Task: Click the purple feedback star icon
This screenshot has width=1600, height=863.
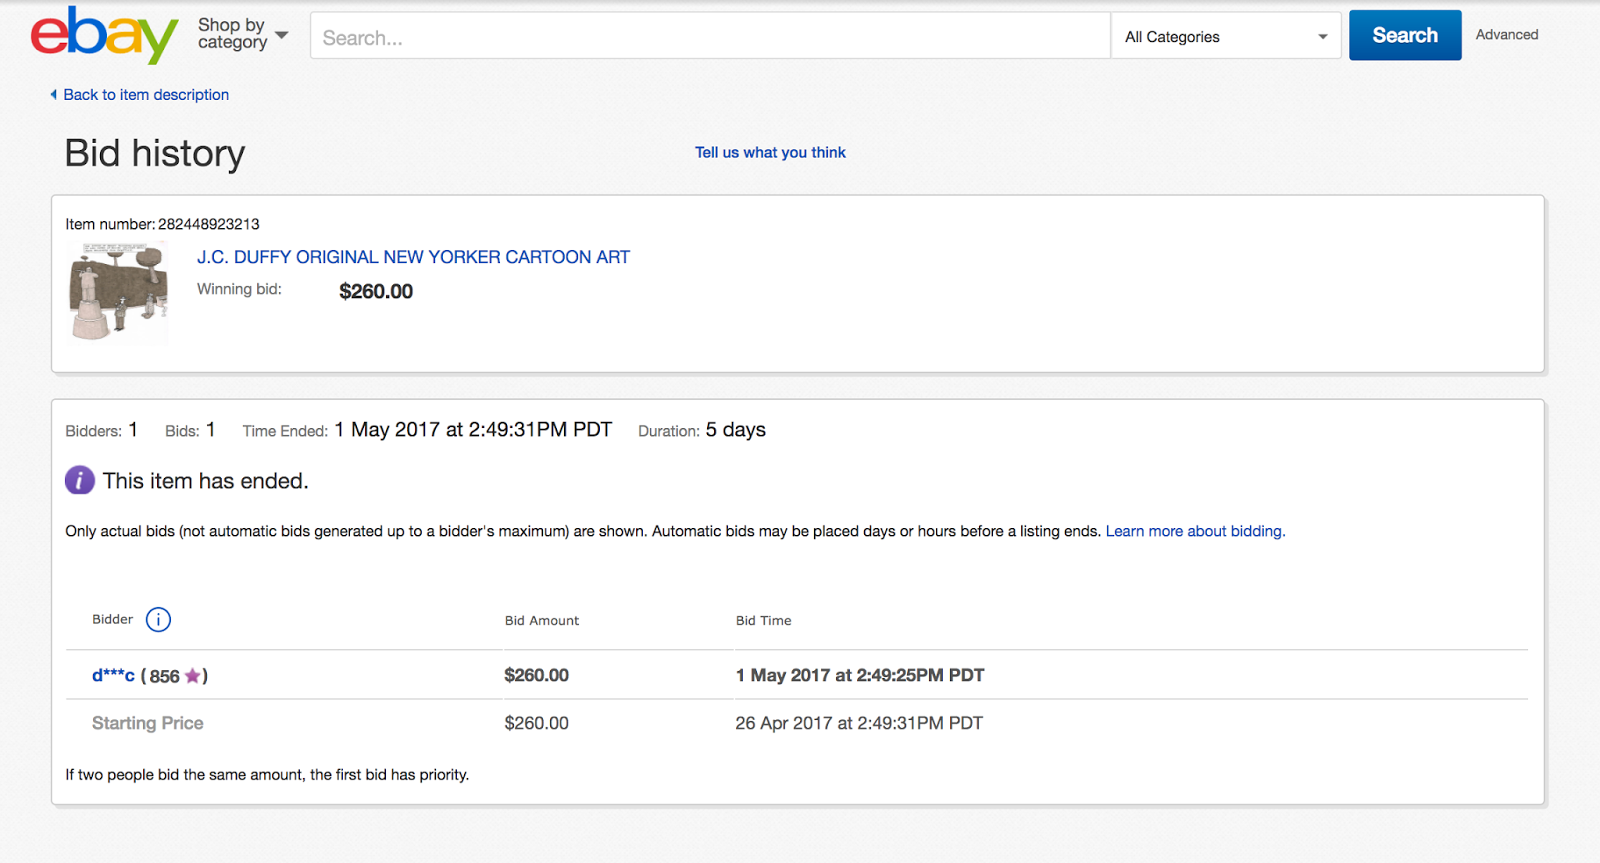Action: (193, 676)
